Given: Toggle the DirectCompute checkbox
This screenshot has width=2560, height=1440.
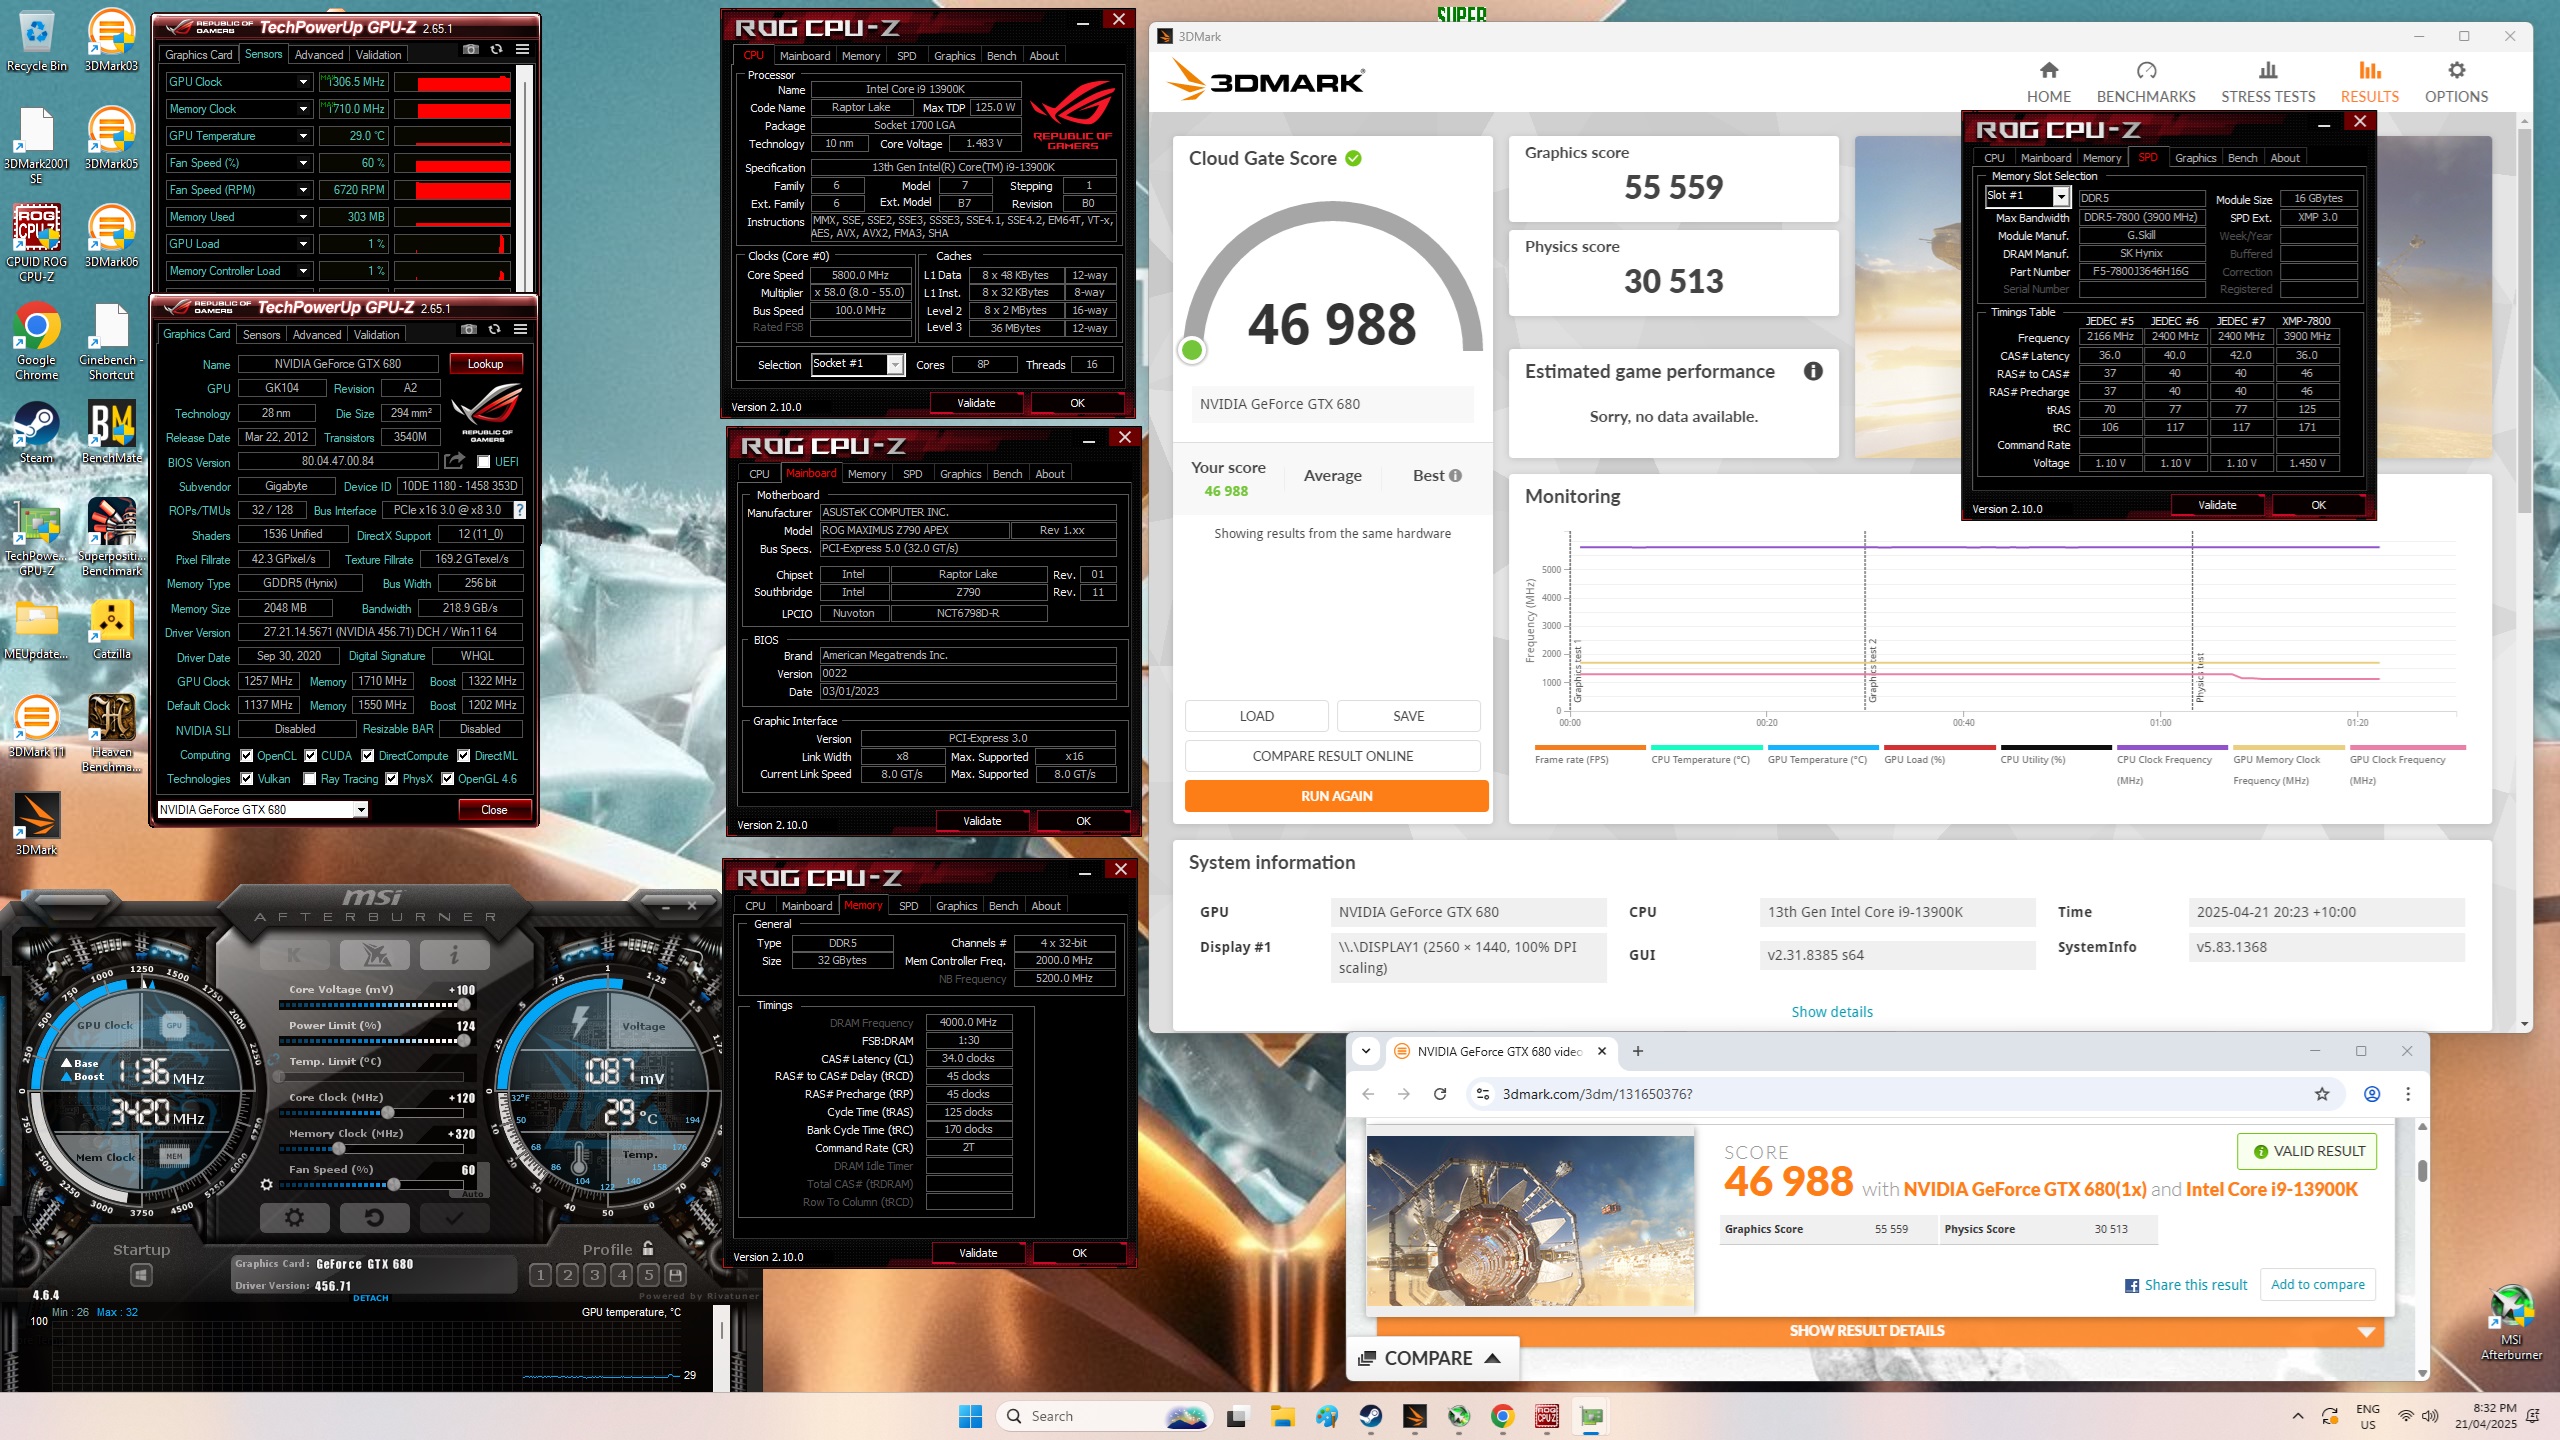Looking at the screenshot, I should (x=368, y=756).
